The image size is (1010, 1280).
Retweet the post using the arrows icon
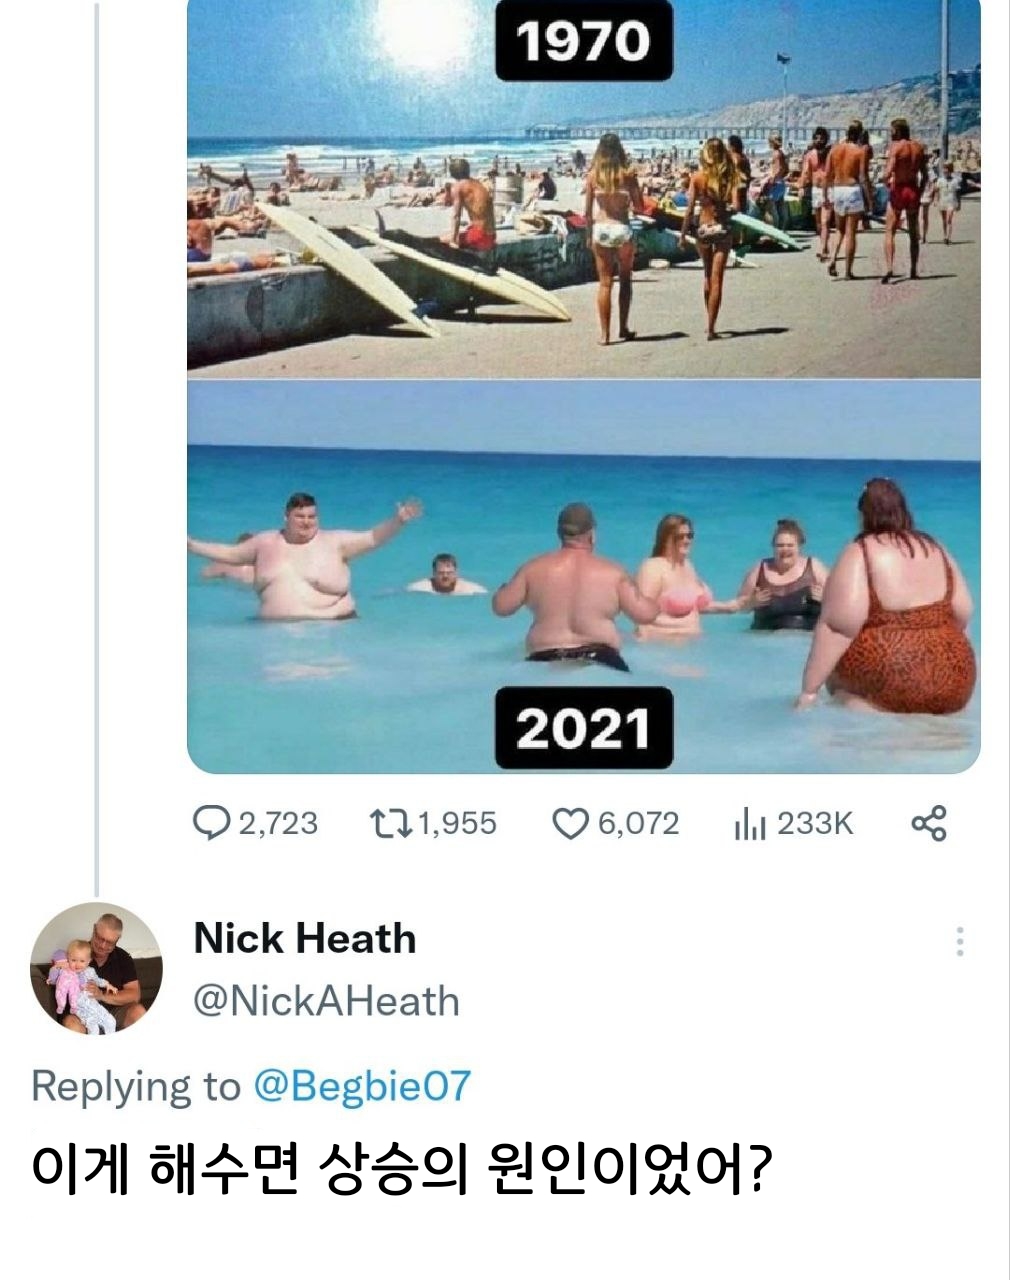coord(389,824)
